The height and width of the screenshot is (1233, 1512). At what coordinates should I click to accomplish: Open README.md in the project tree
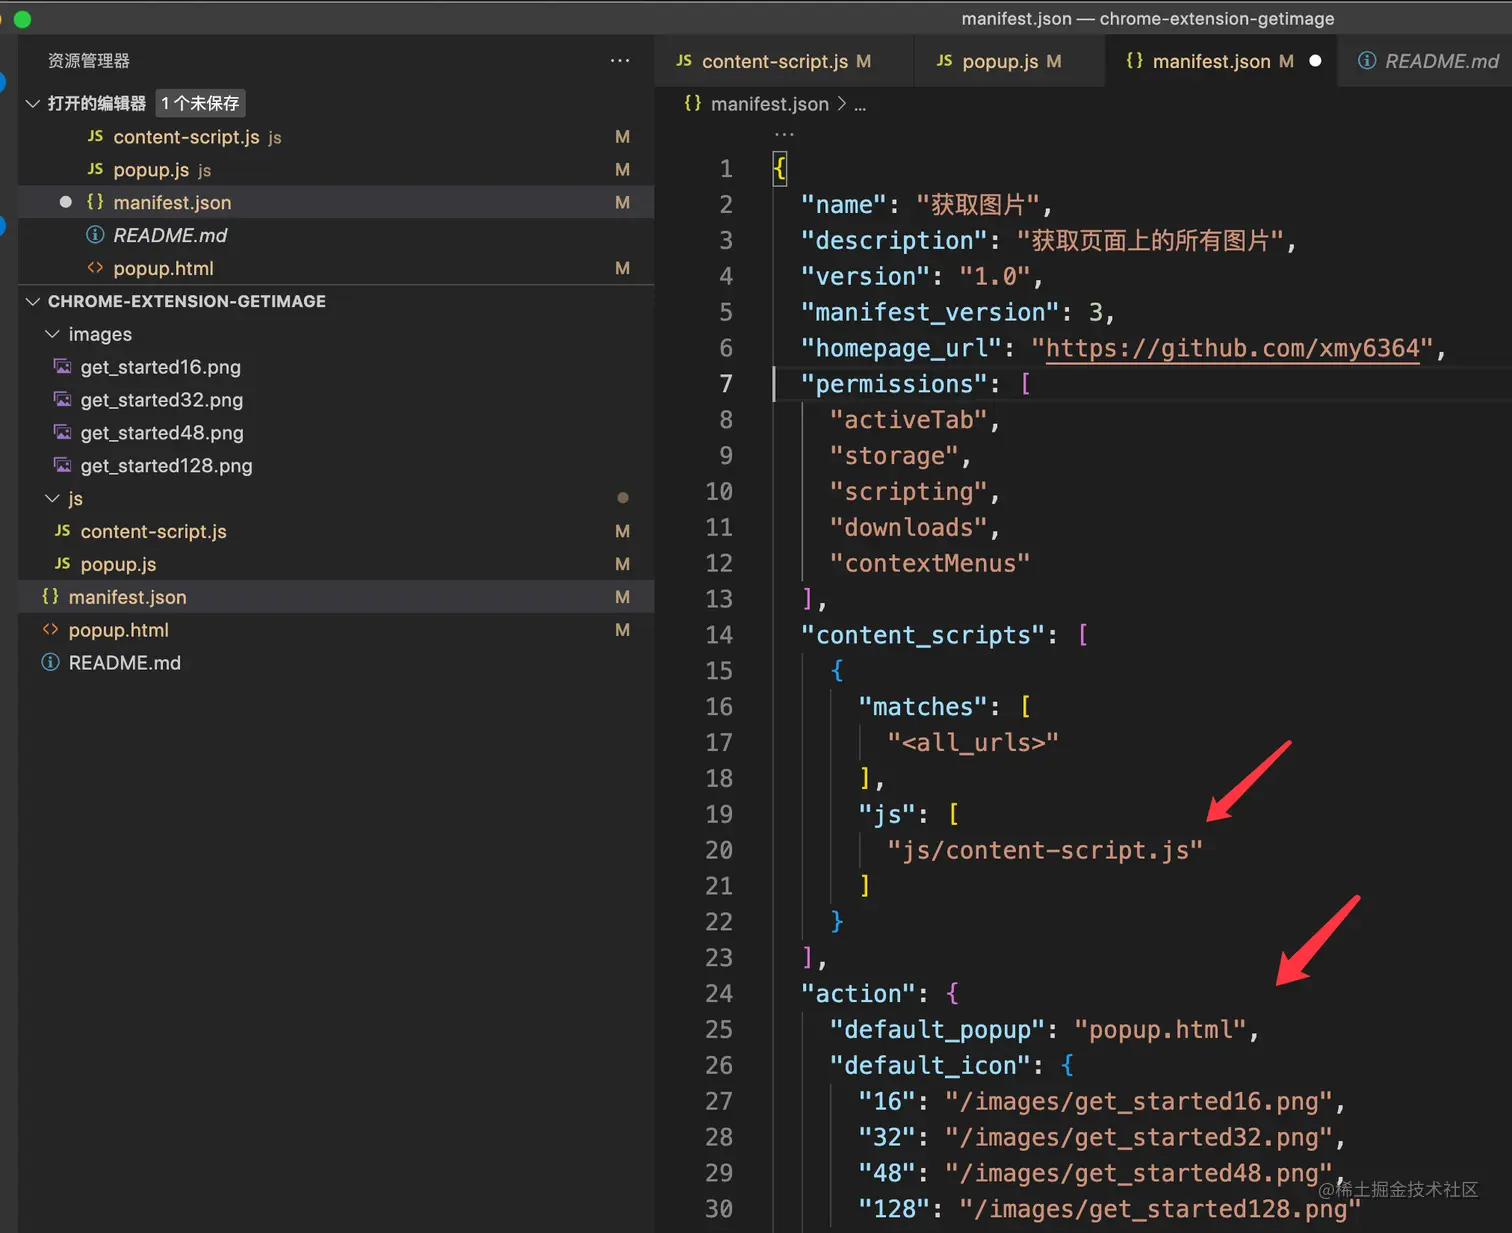[336, 663]
